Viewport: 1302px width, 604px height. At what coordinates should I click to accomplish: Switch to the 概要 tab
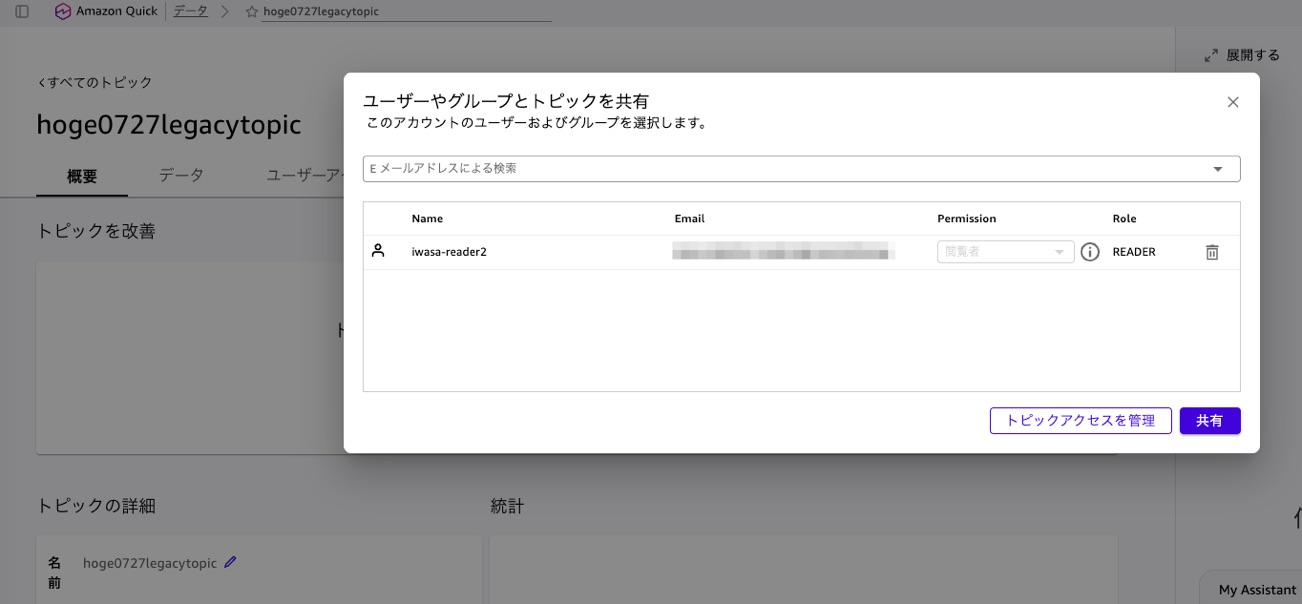[x=82, y=176]
